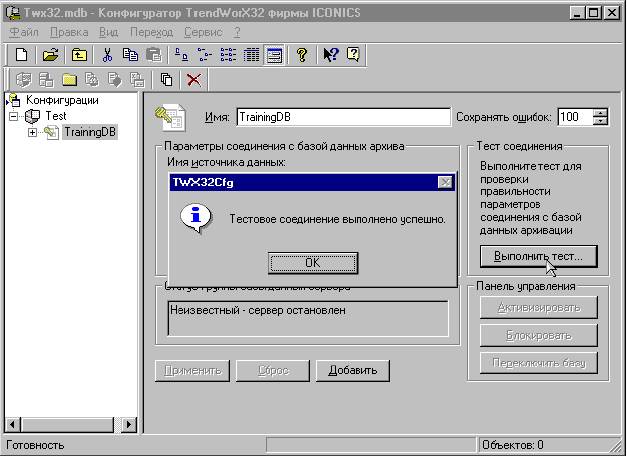Open the Вид menu
The height and width of the screenshot is (457, 627).
[x=108, y=32]
